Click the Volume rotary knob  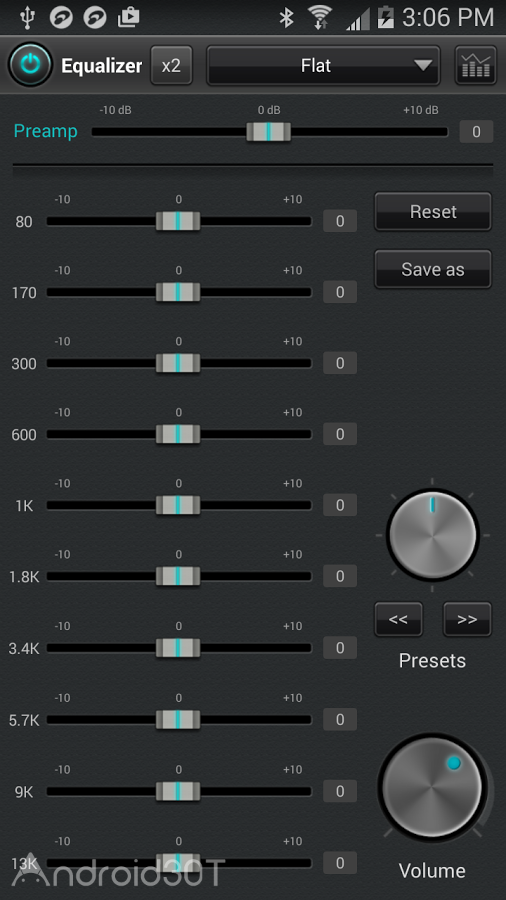(433, 788)
